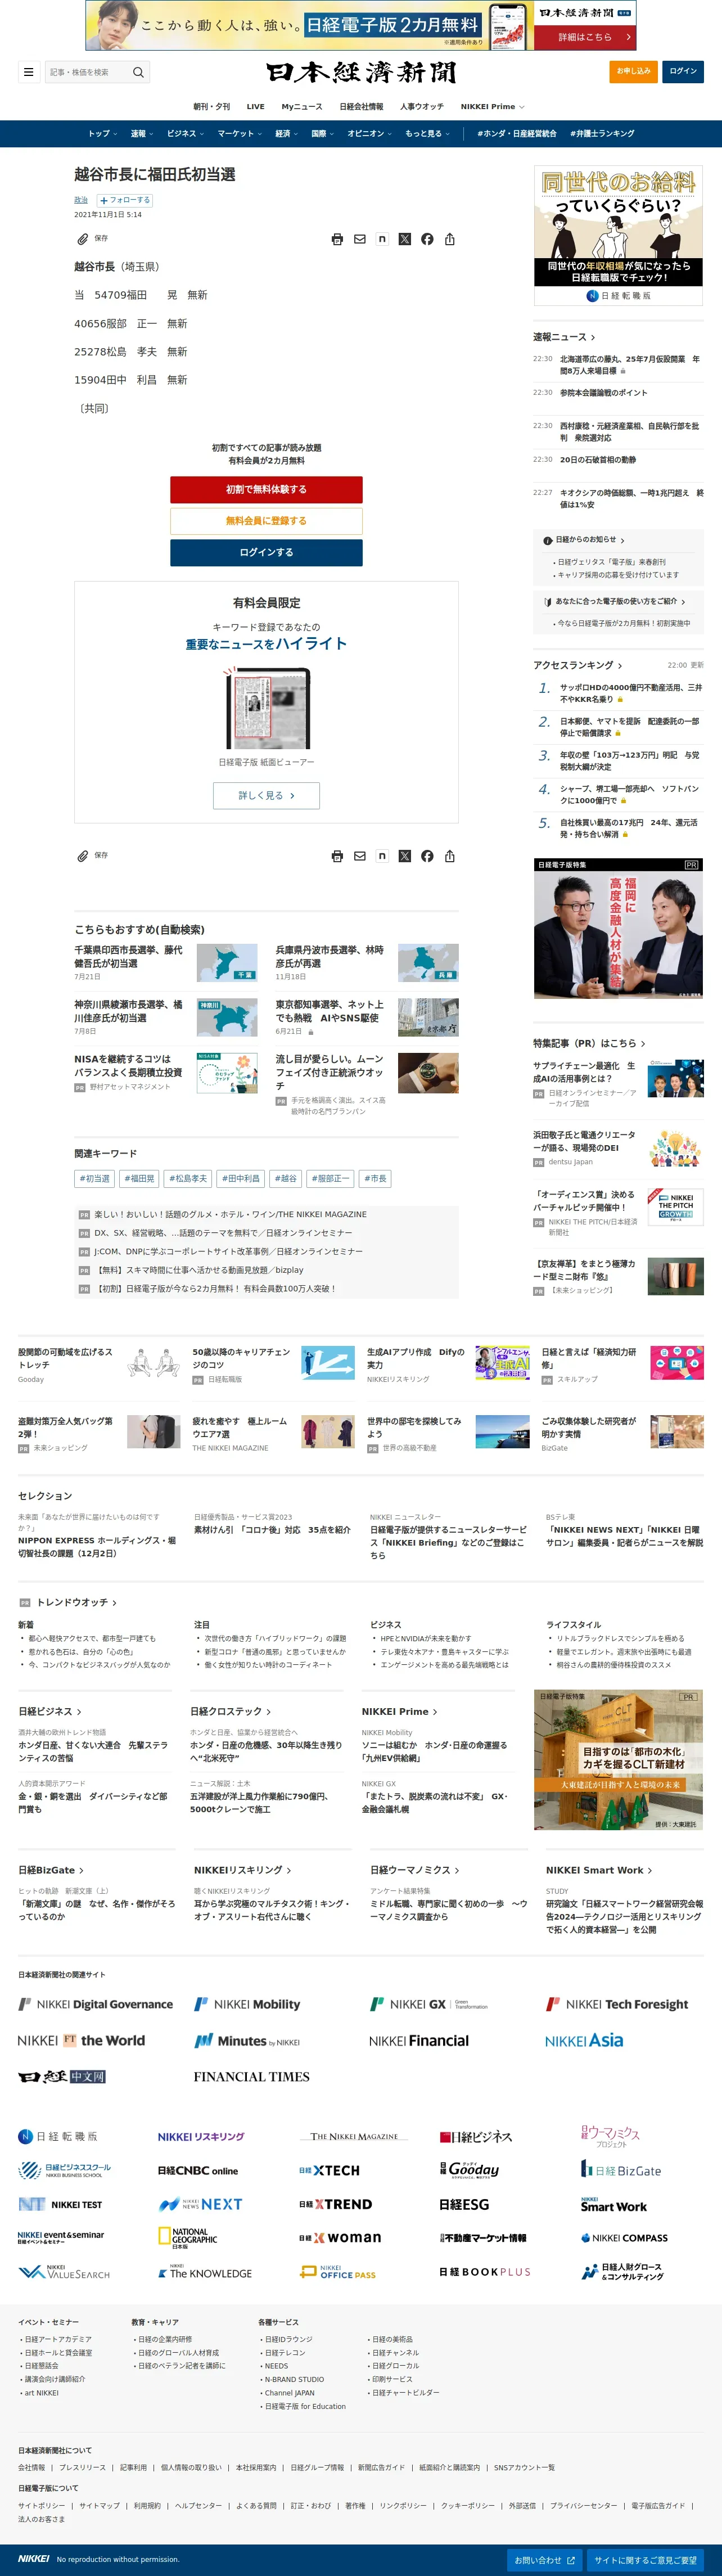The image size is (722, 2576).
Task: Click the share icon below the 紙面ビューアー box
Action: coord(450,856)
